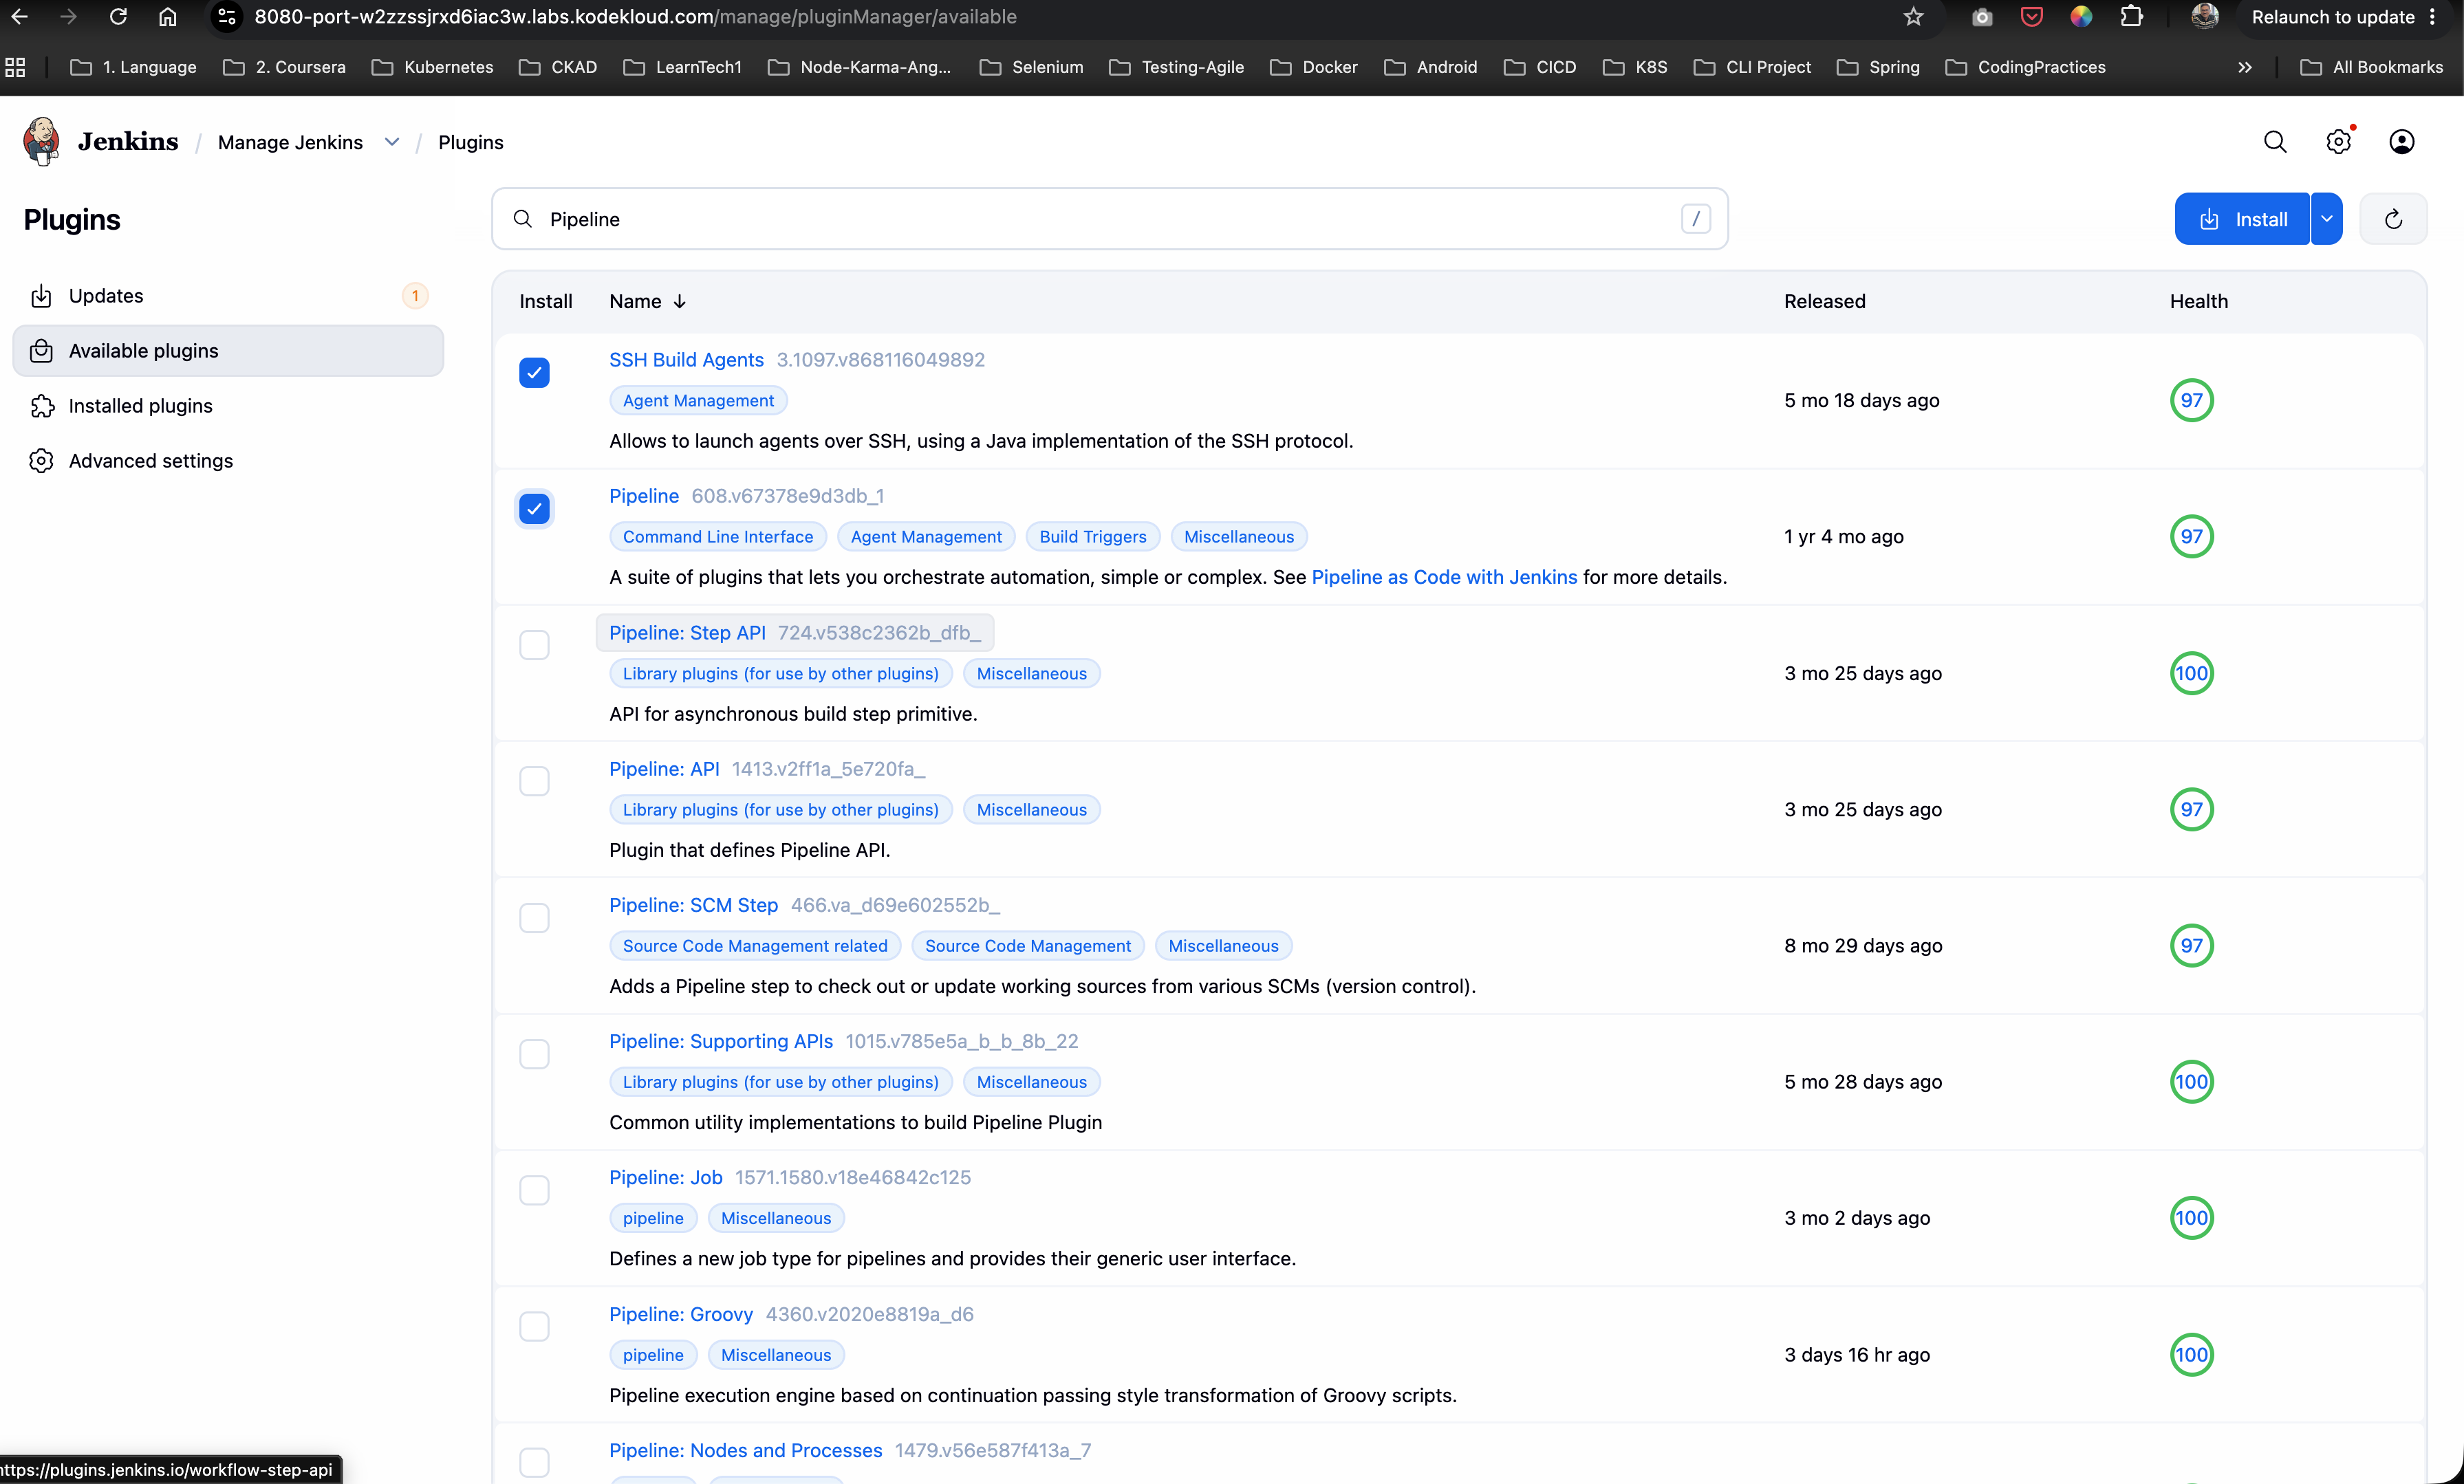Click the slash shortcut icon in search box
Image resolution: width=2464 pixels, height=1484 pixels.
pos(1695,219)
